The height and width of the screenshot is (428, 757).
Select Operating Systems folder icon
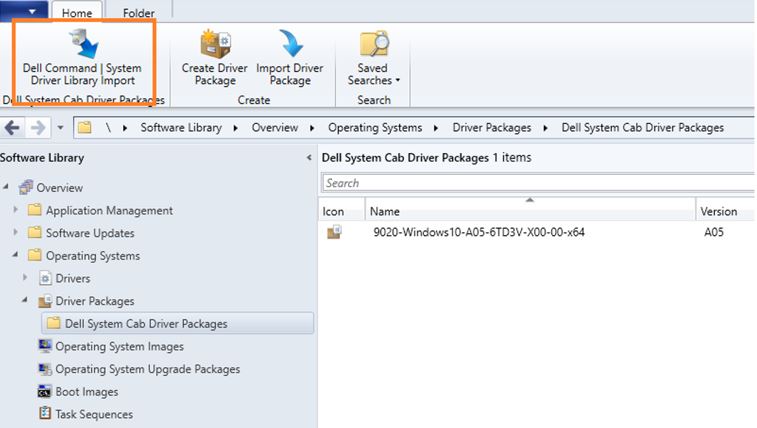pyautogui.click(x=35, y=255)
